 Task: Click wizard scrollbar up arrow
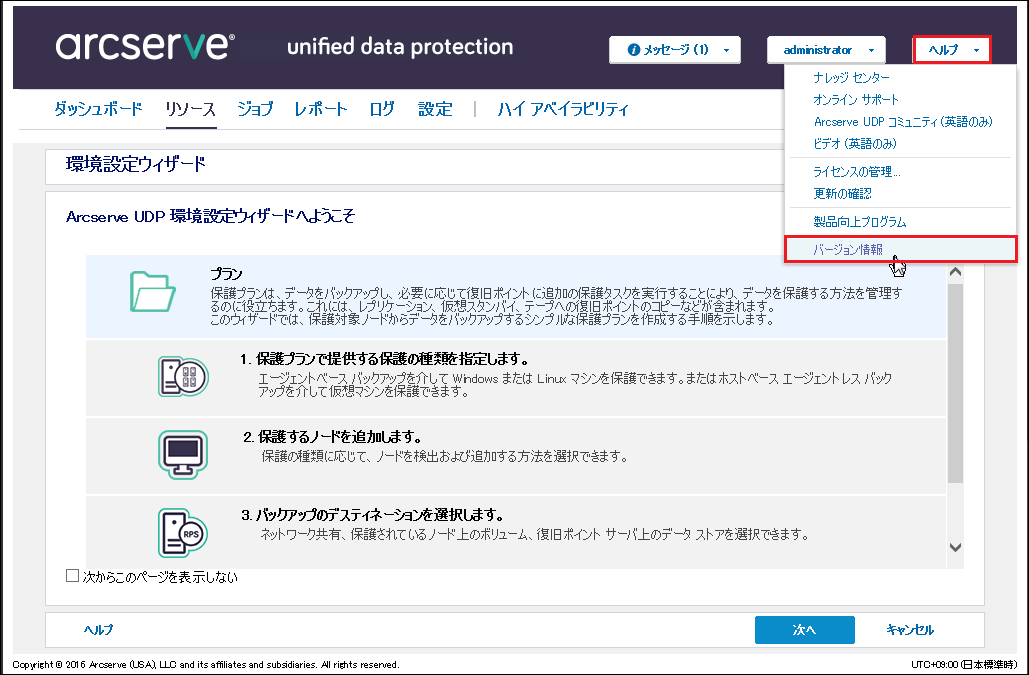tap(956, 272)
